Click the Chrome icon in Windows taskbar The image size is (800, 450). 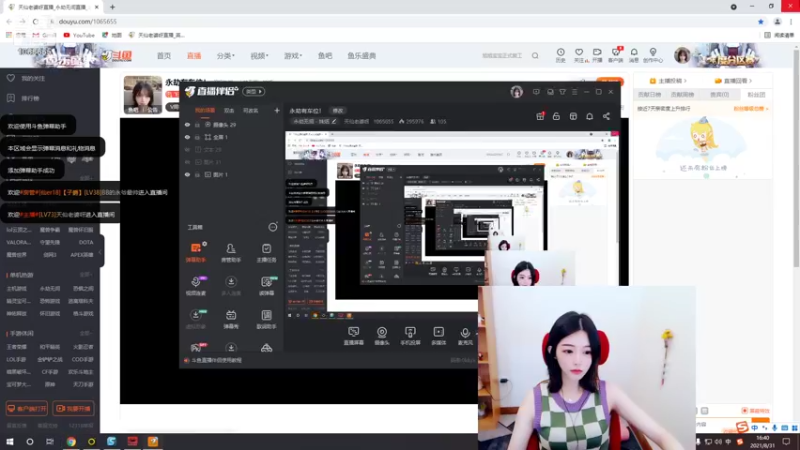coord(71,441)
